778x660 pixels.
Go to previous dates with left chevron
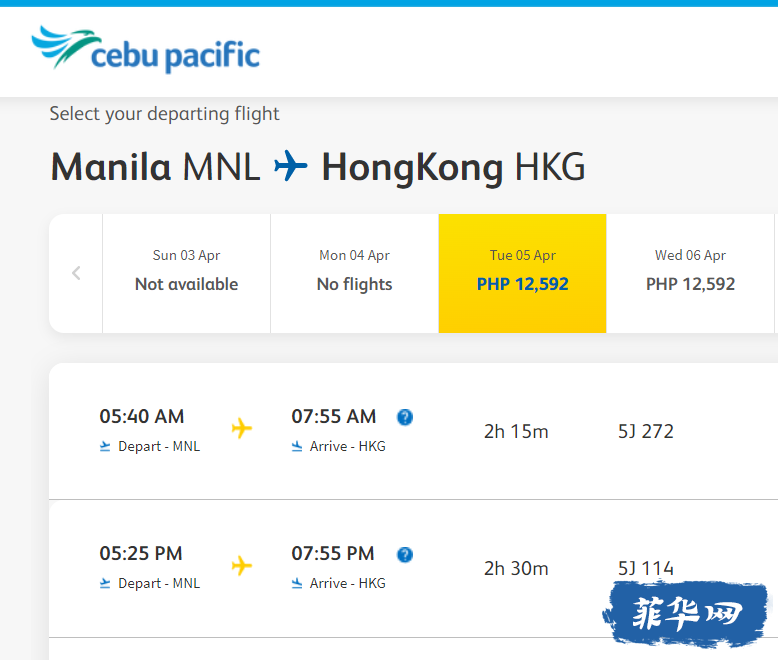pos(76,273)
